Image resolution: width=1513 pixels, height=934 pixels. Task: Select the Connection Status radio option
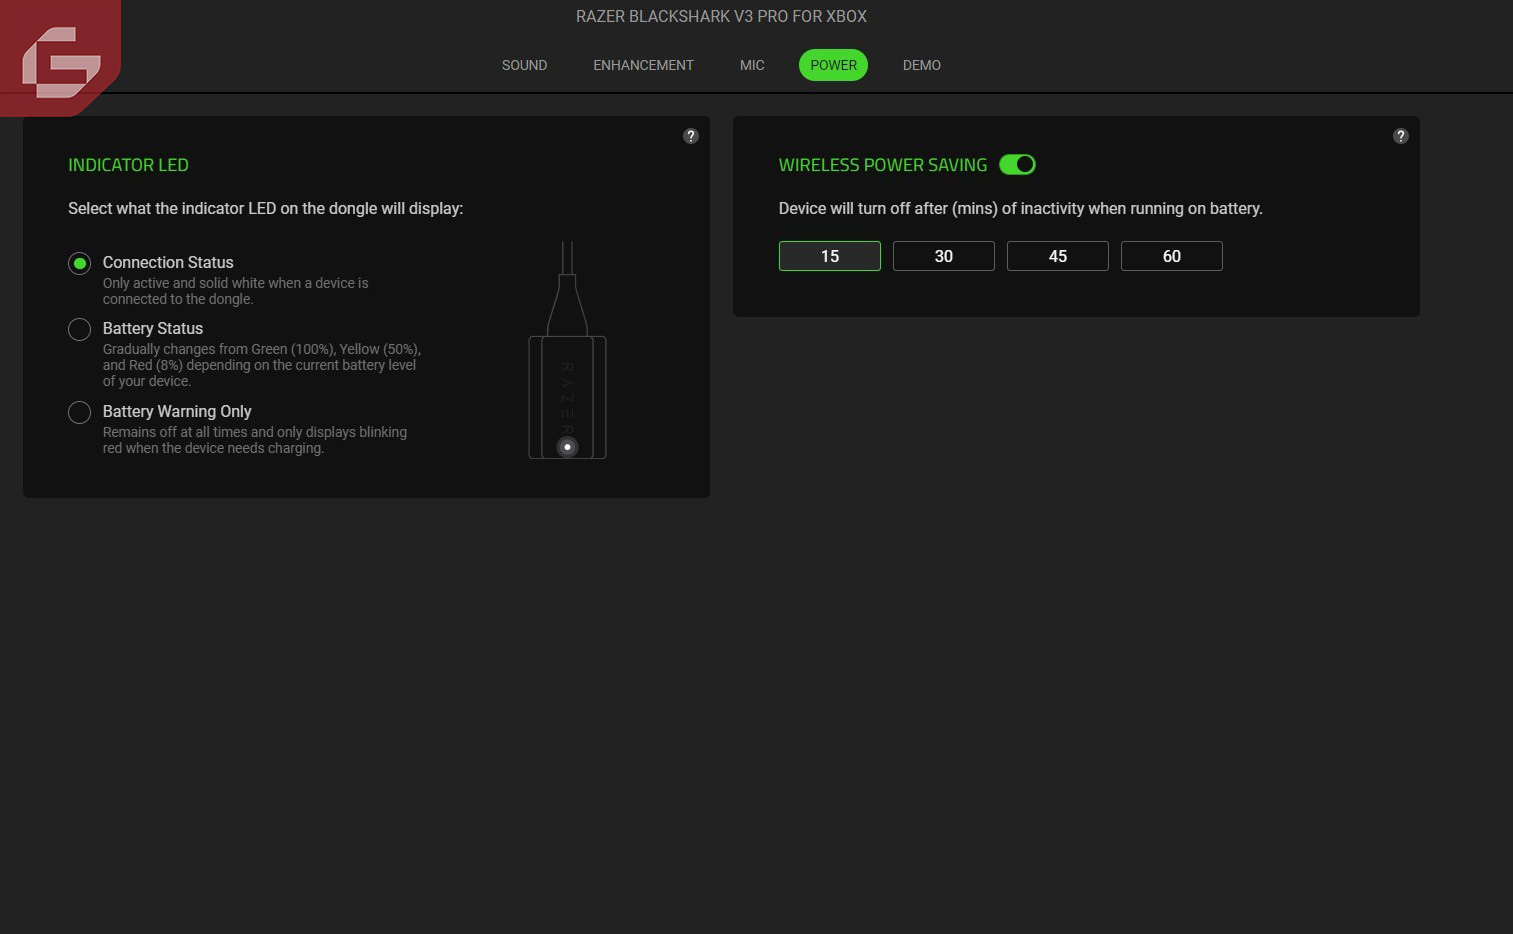79,263
